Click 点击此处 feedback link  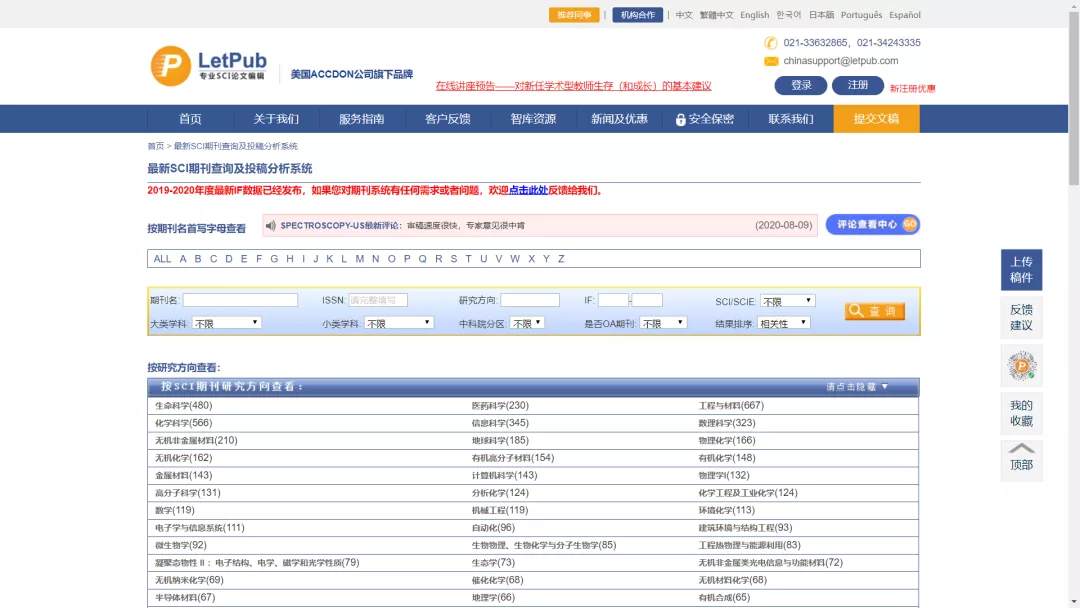tap(528, 190)
